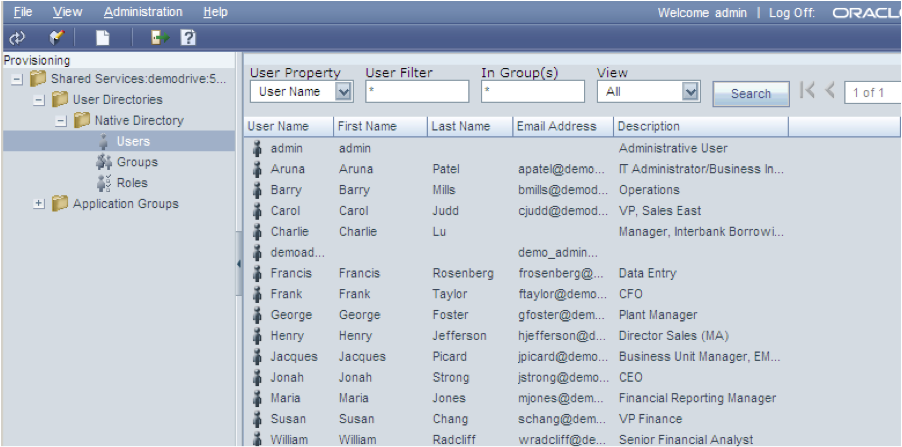Click the Refresh toolbar icon
Viewport: 902px width, 447px height.
[x=15, y=38]
